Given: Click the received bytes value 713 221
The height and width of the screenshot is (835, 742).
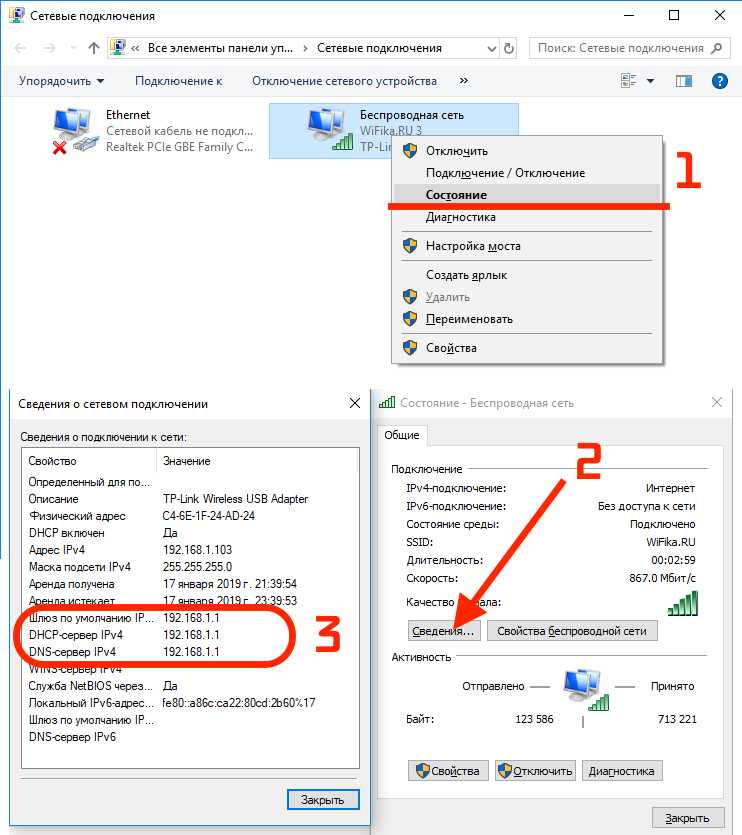Looking at the screenshot, I should tap(677, 719).
